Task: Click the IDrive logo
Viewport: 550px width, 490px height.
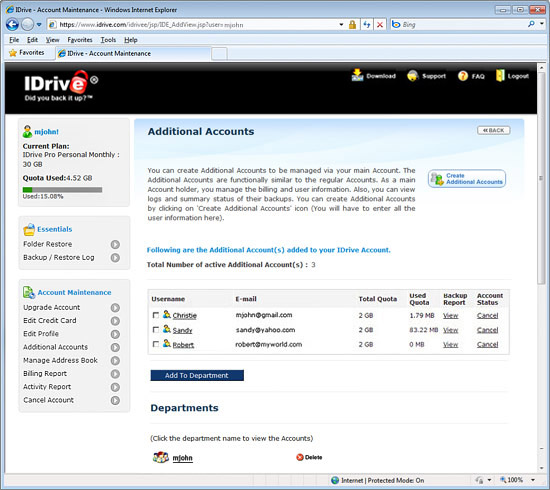Action: point(60,86)
